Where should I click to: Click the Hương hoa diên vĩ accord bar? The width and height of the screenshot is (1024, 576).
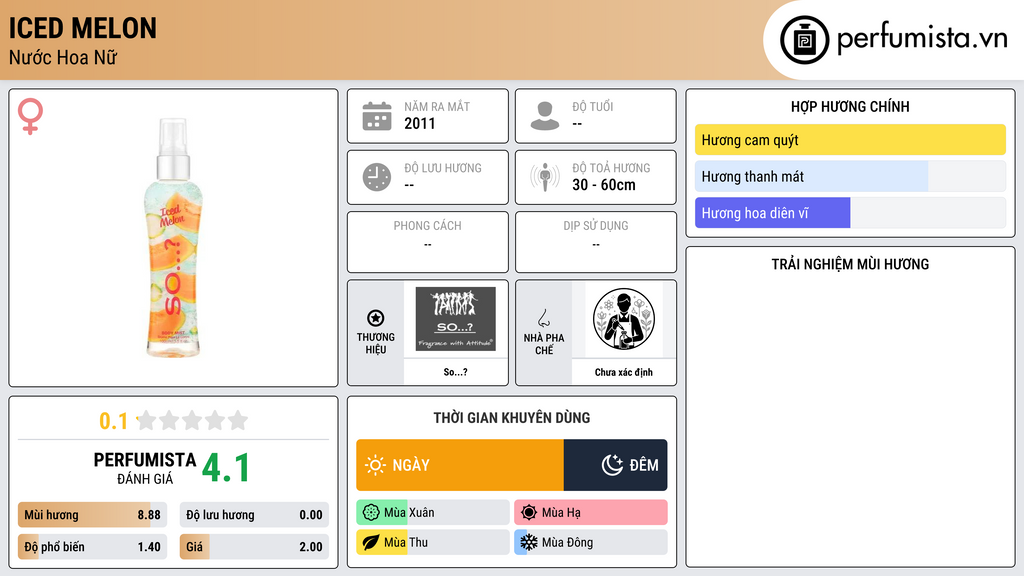tap(850, 213)
